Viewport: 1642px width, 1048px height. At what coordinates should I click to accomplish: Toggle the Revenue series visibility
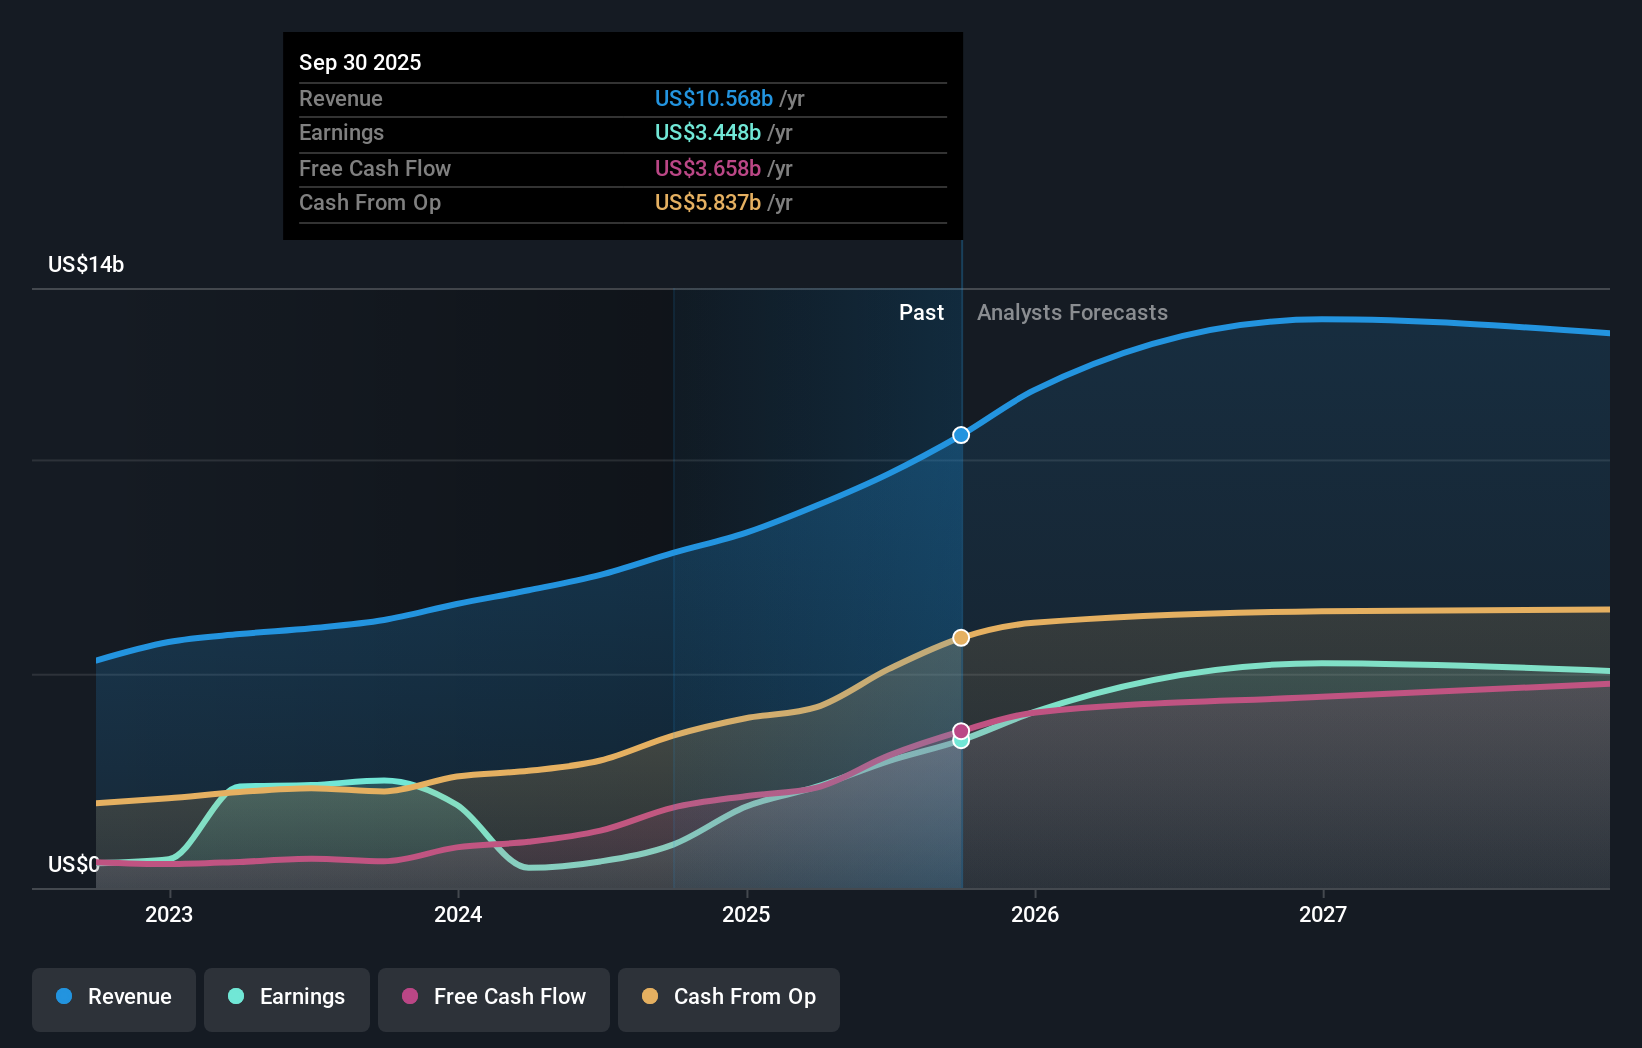tap(113, 997)
